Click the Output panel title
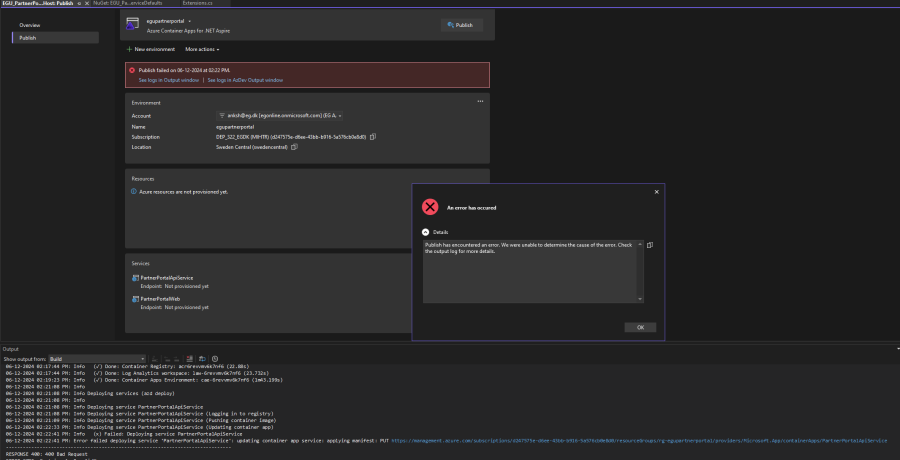Viewport: 900px width, 460px height. point(10,349)
